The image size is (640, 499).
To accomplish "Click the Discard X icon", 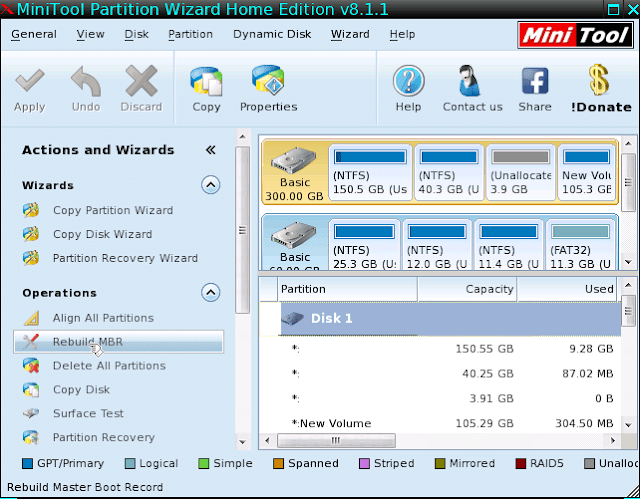I will [141, 80].
